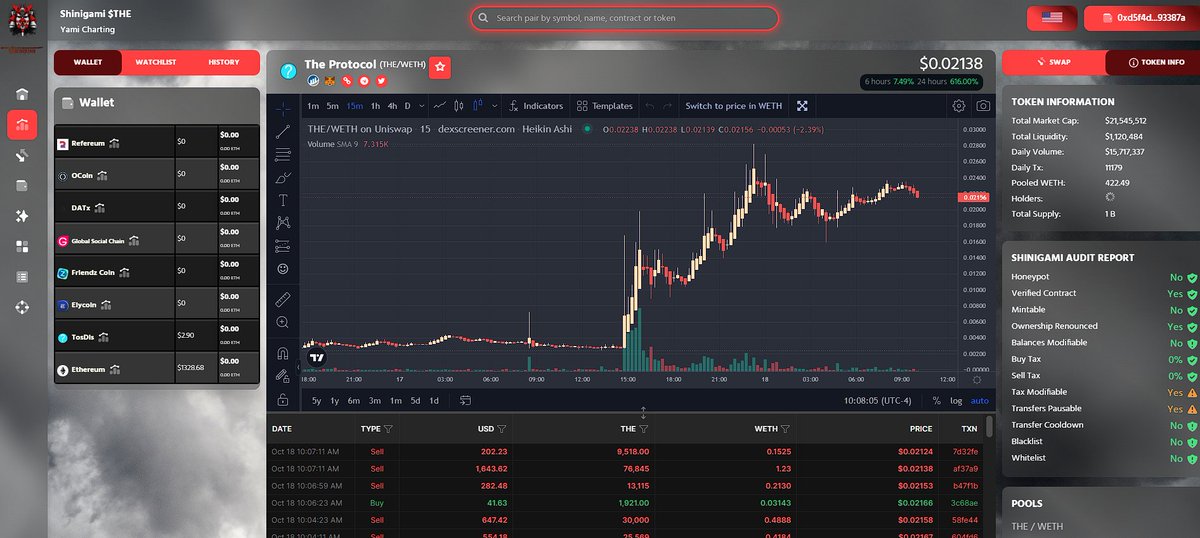Open the THE column filter
Screen dimensions: 1200x538
point(643,429)
